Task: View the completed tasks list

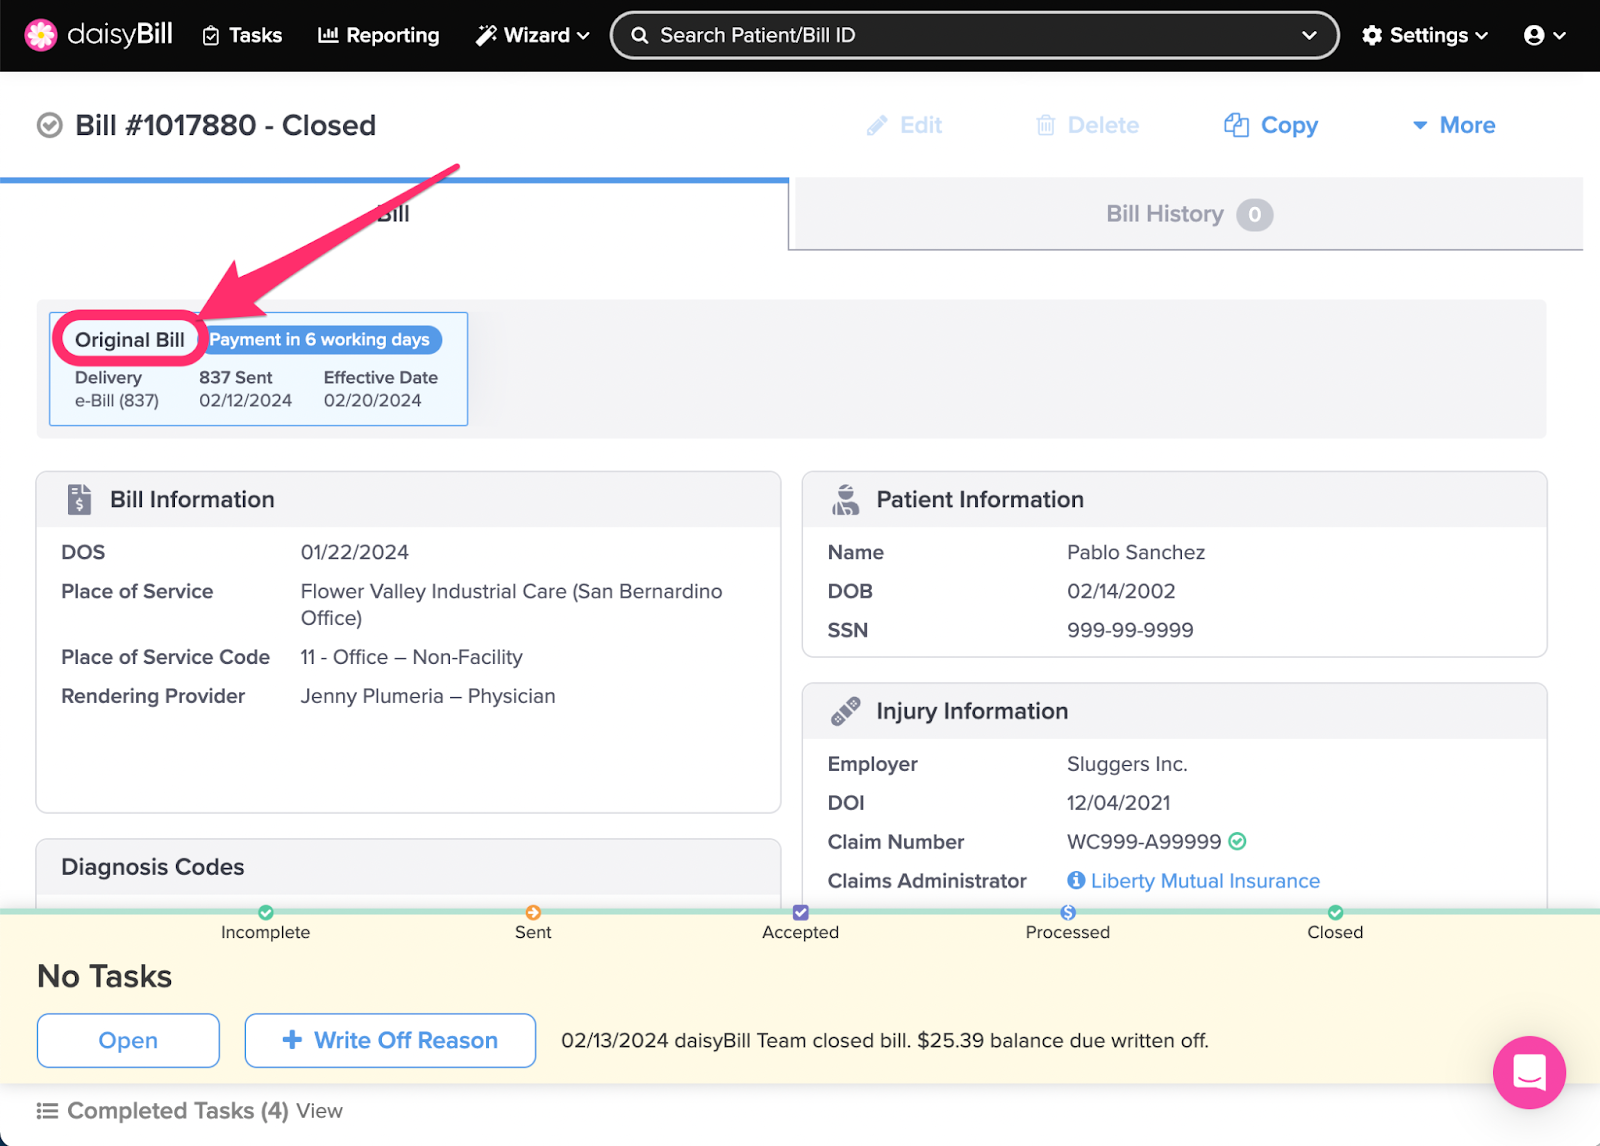Action: pyautogui.click(x=319, y=1111)
